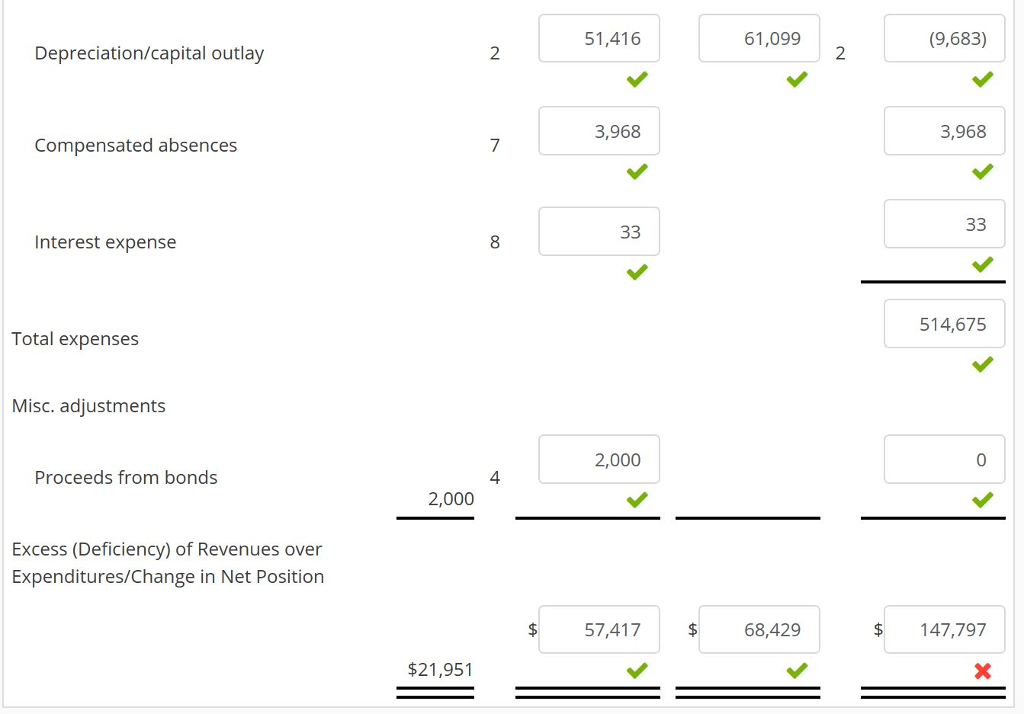This screenshot has width=1024, height=714.
Task: Click the green checkmark under 51,416
Action: tap(636, 79)
